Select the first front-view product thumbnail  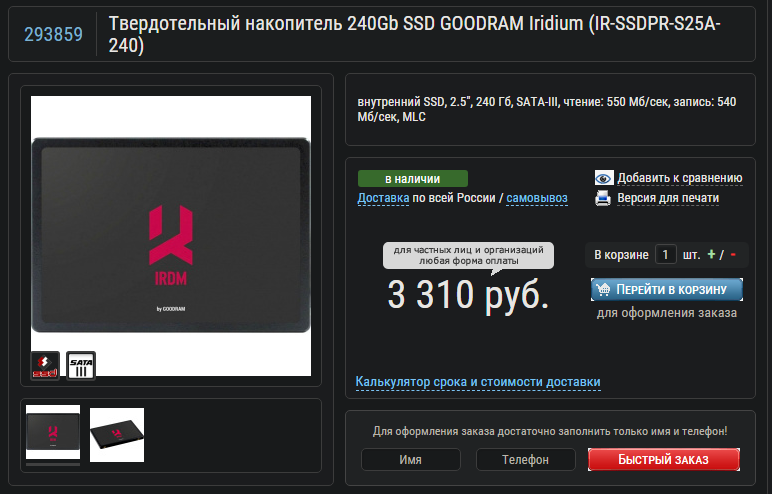click(x=53, y=432)
